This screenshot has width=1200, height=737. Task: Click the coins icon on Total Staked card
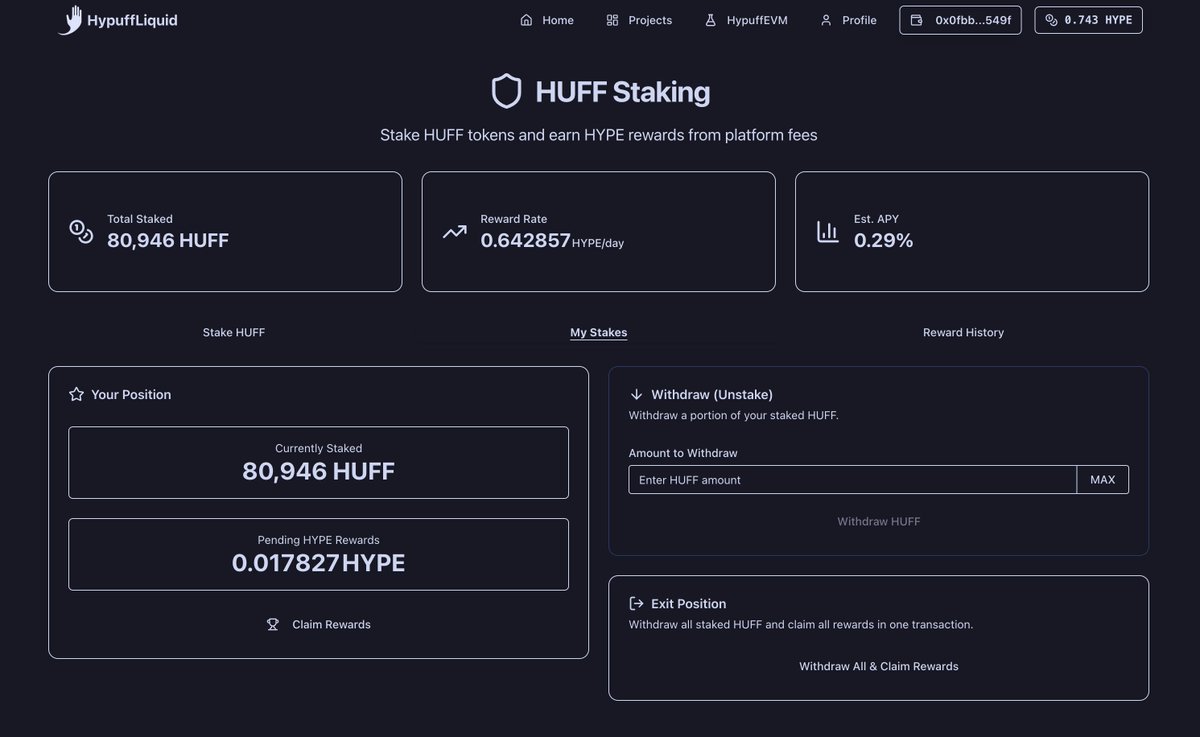tap(80, 230)
